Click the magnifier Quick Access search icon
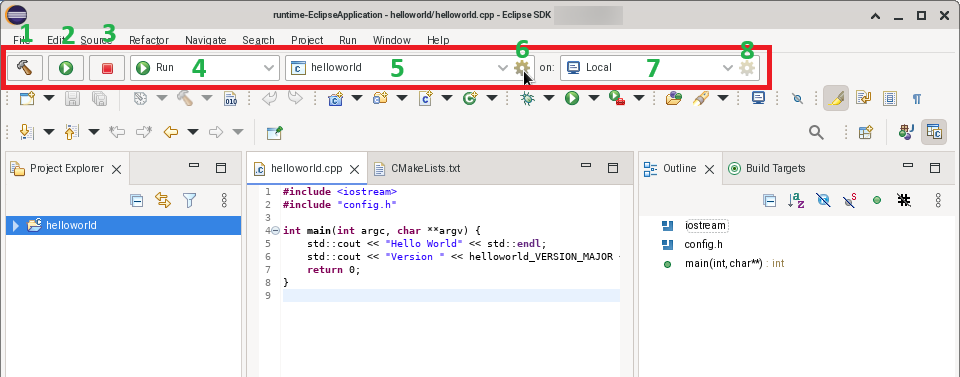This screenshot has width=960, height=377. [x=816, y=132]
